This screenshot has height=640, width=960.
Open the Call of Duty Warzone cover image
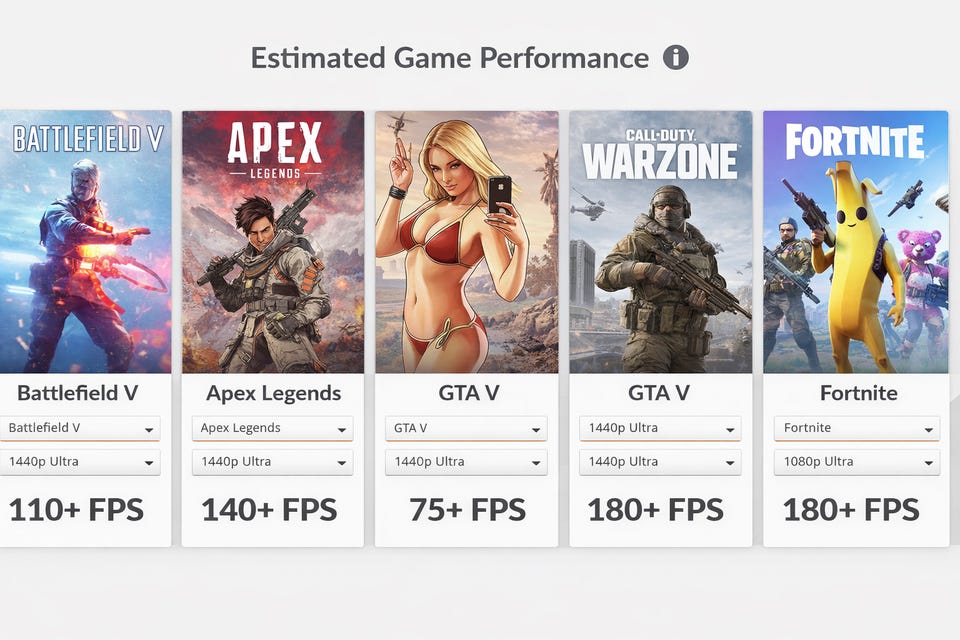click(660, 241)
